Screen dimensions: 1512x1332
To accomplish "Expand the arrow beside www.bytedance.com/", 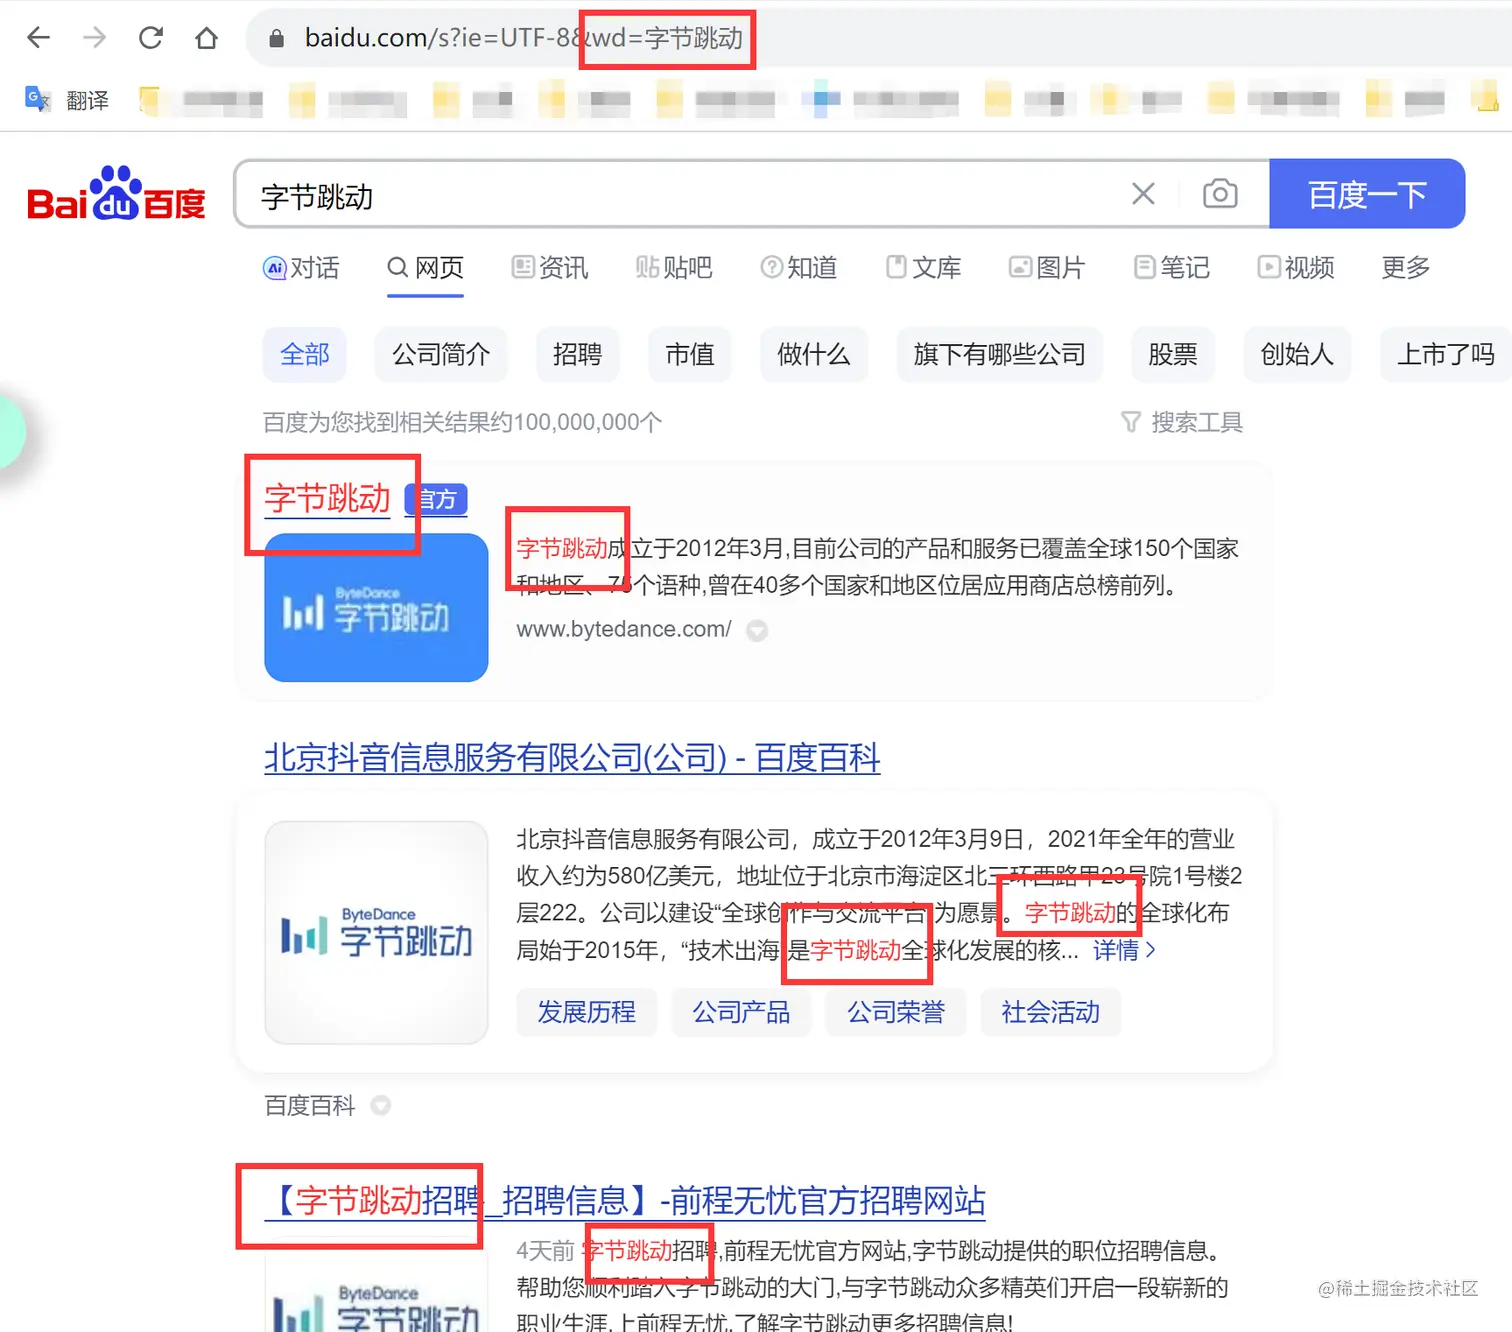I will coord(757,630).
